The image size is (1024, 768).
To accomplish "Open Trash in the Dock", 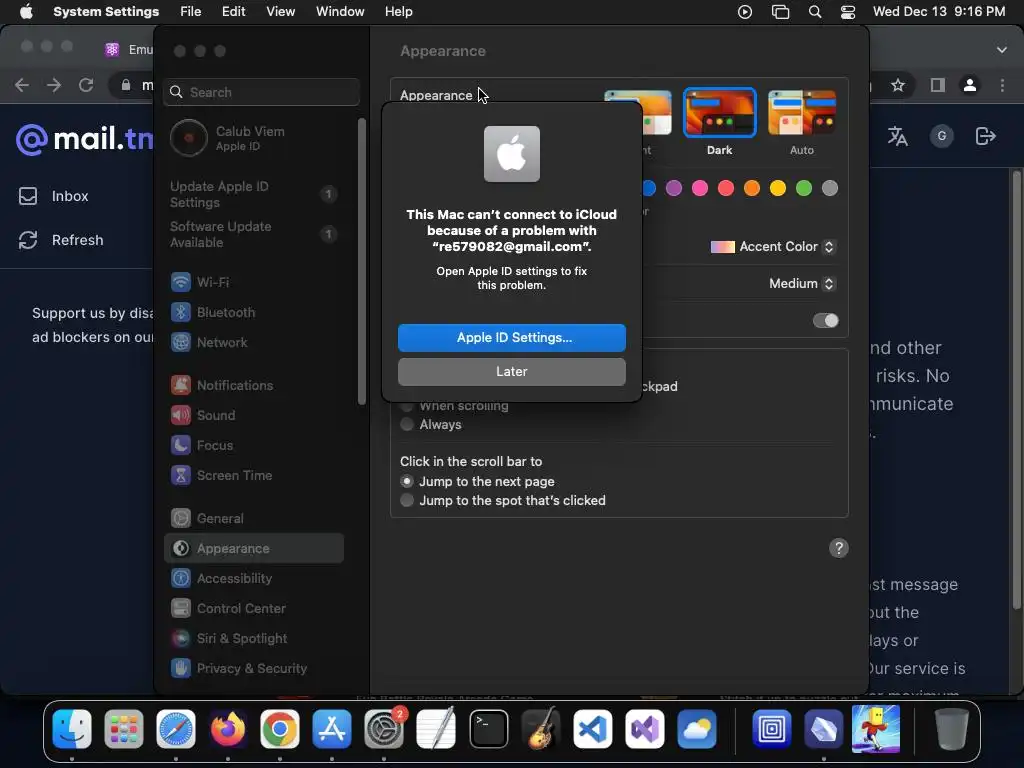I will [952, 729].
